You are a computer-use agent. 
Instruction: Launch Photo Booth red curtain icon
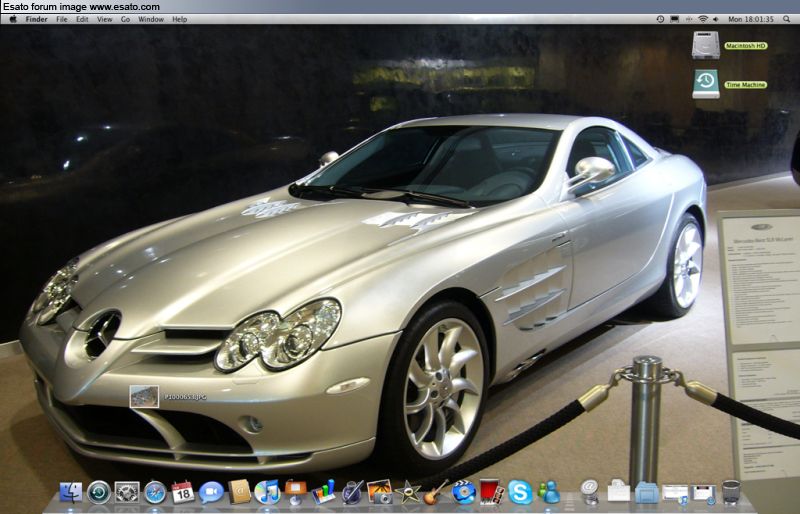[x=492, y=492]
